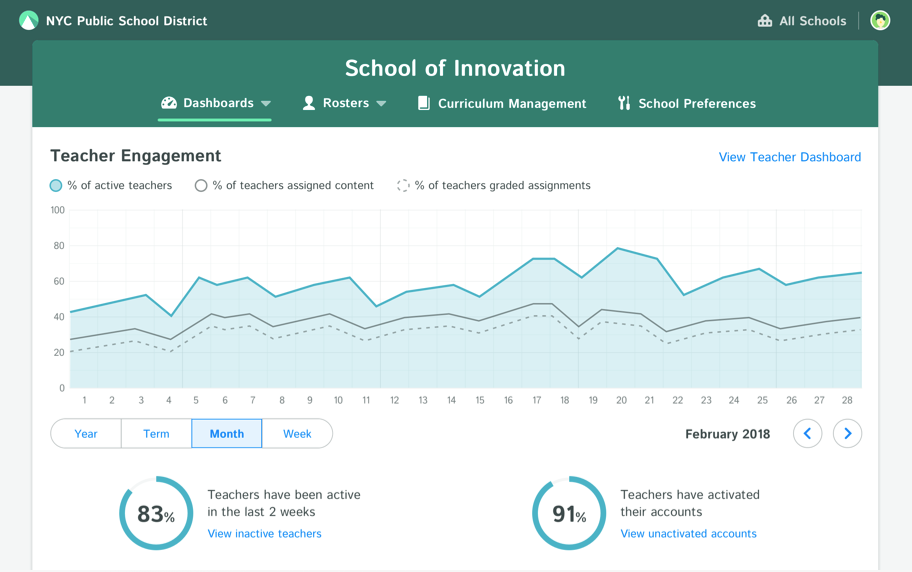
Task: Click the day 20 peak on chart
Action: (618, 248)
